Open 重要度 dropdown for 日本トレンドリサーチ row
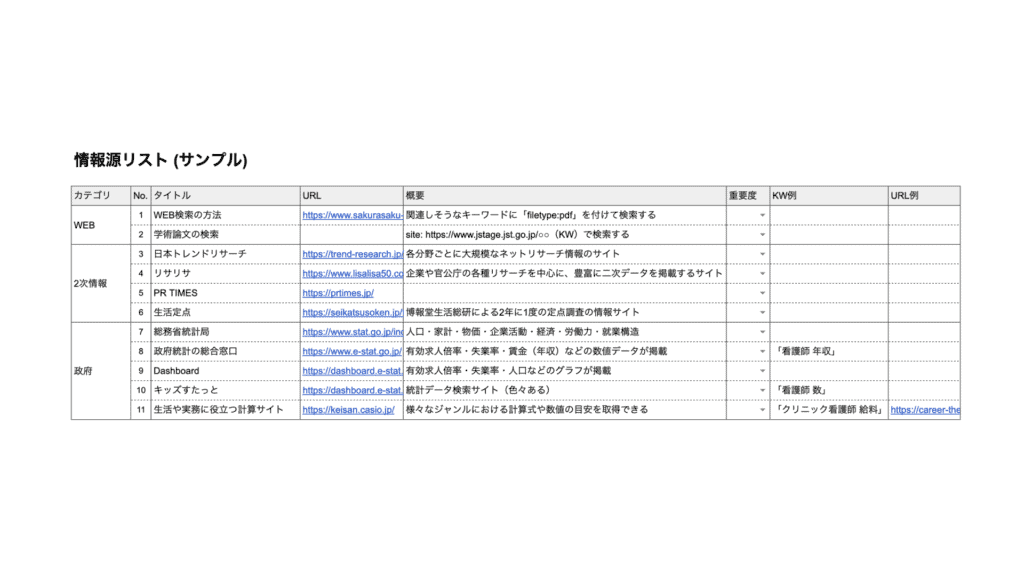This screenshot has height=576, width=1024. (x=762, y=255)
